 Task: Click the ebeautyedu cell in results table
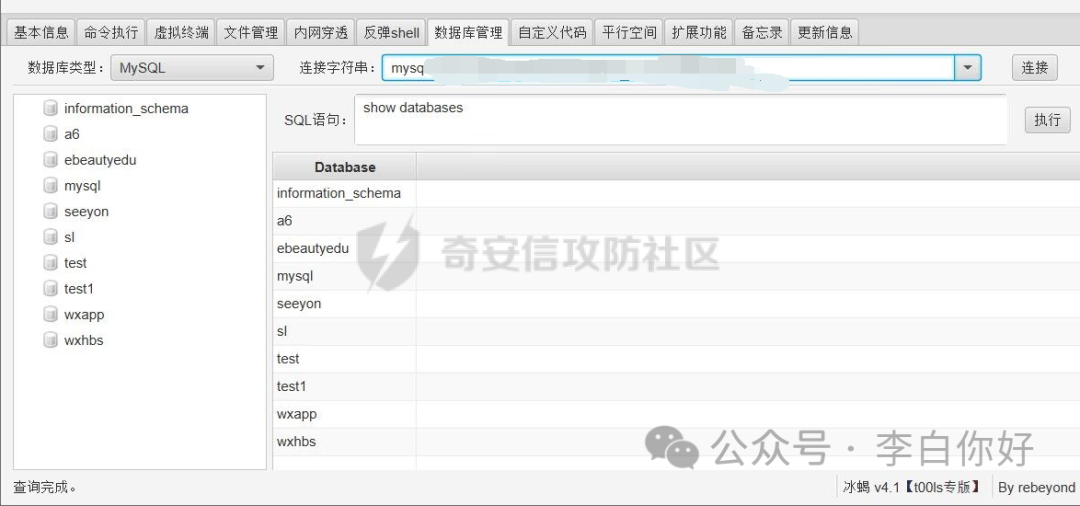pyautogui.click(x=344, y=249)
